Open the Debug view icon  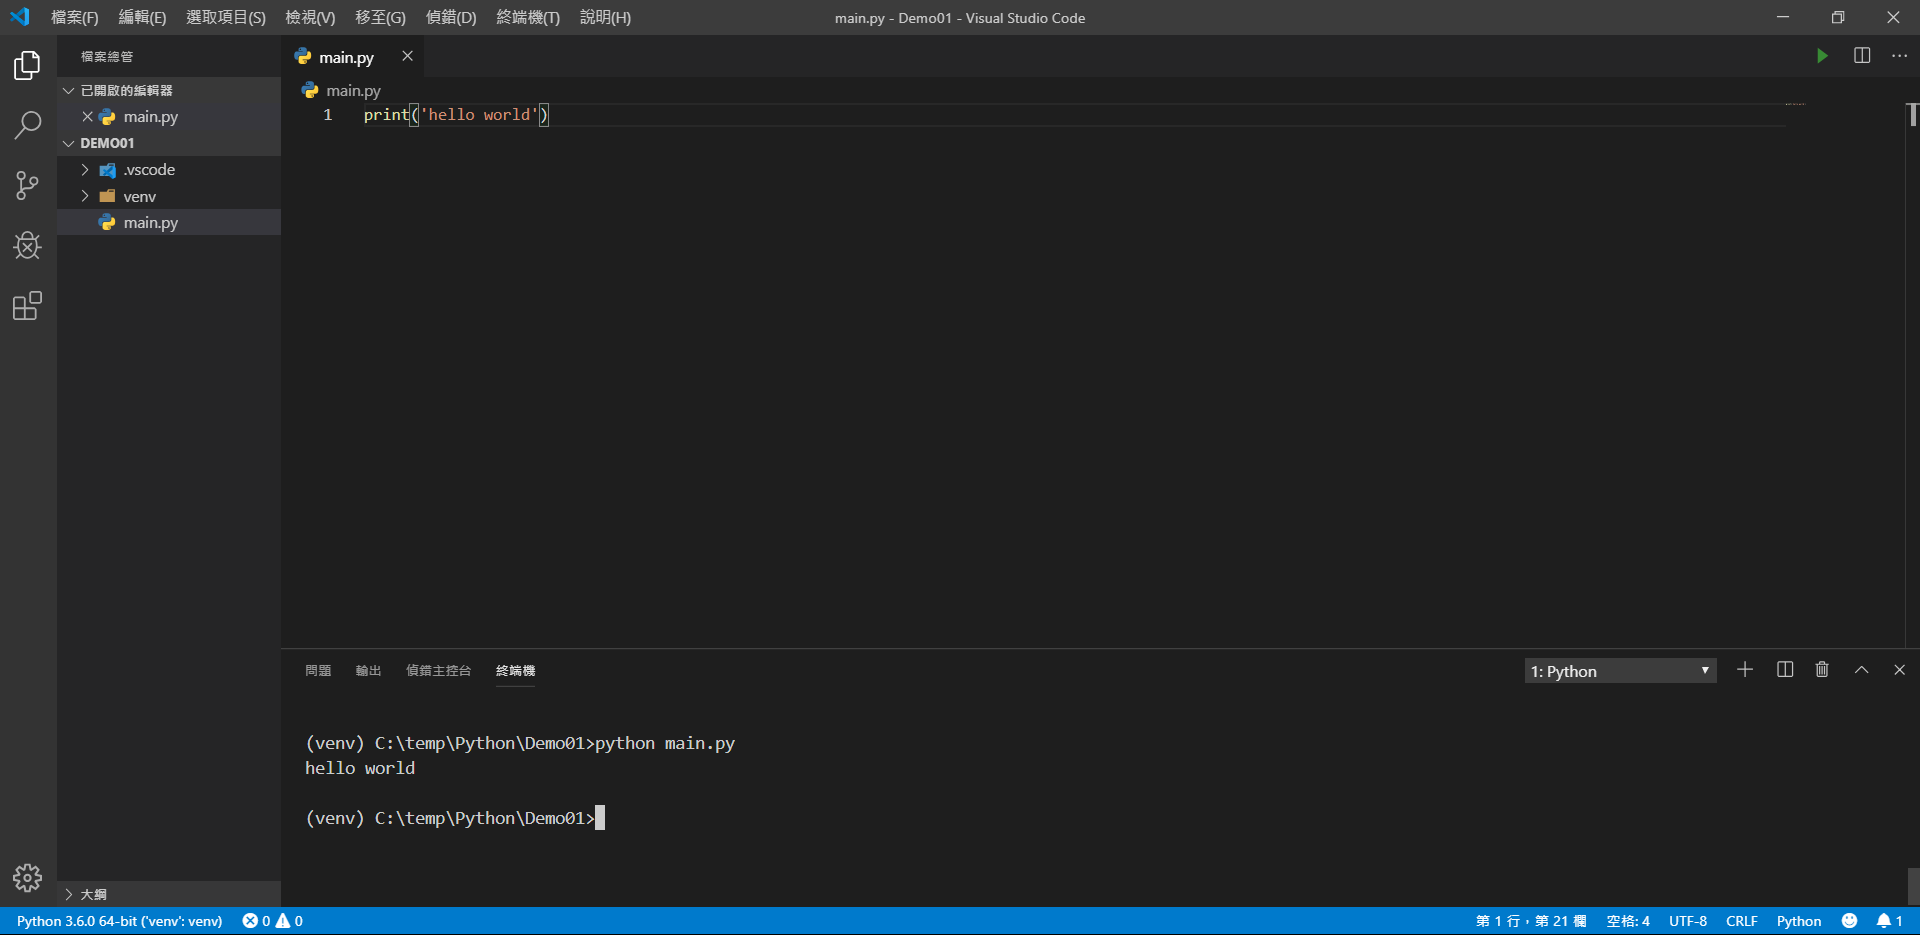[27, 245]
